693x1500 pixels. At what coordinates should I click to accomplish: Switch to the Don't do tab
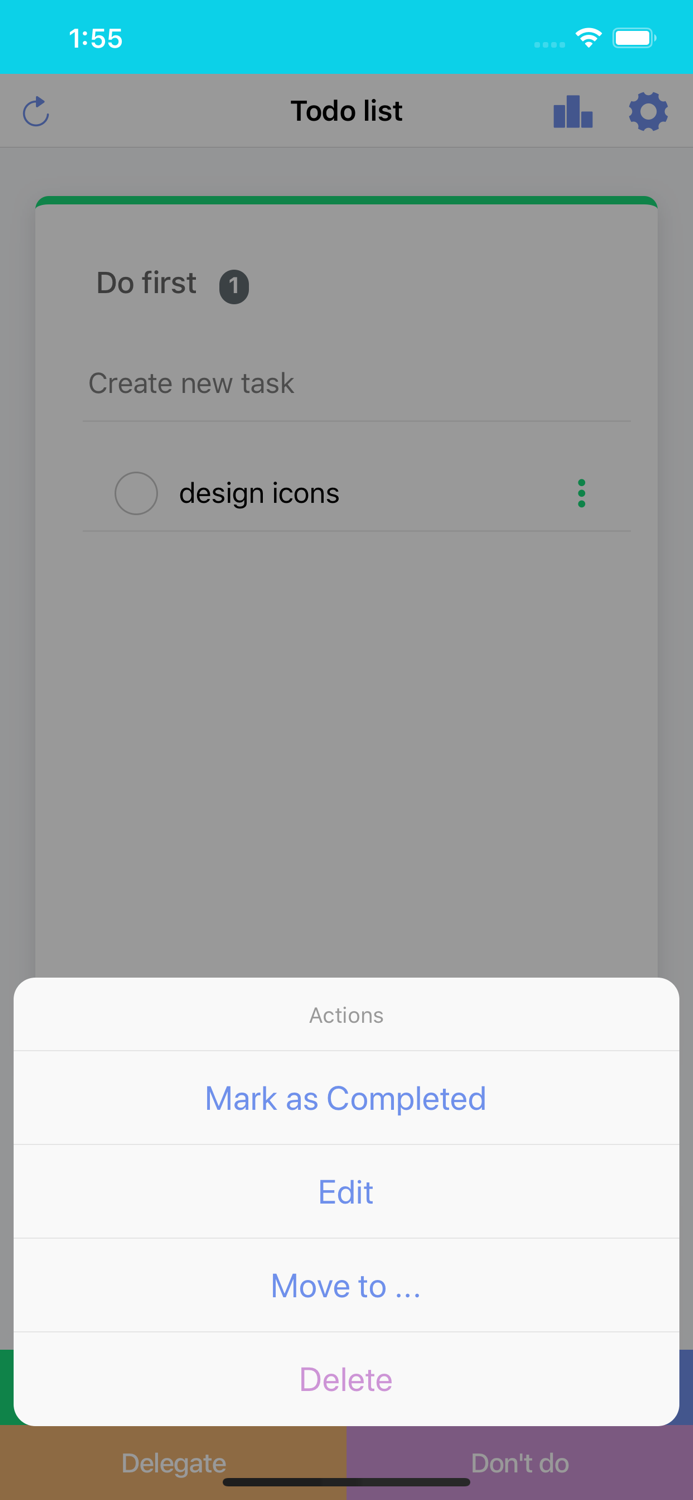pyautogui.click(x=520, y=1462)
